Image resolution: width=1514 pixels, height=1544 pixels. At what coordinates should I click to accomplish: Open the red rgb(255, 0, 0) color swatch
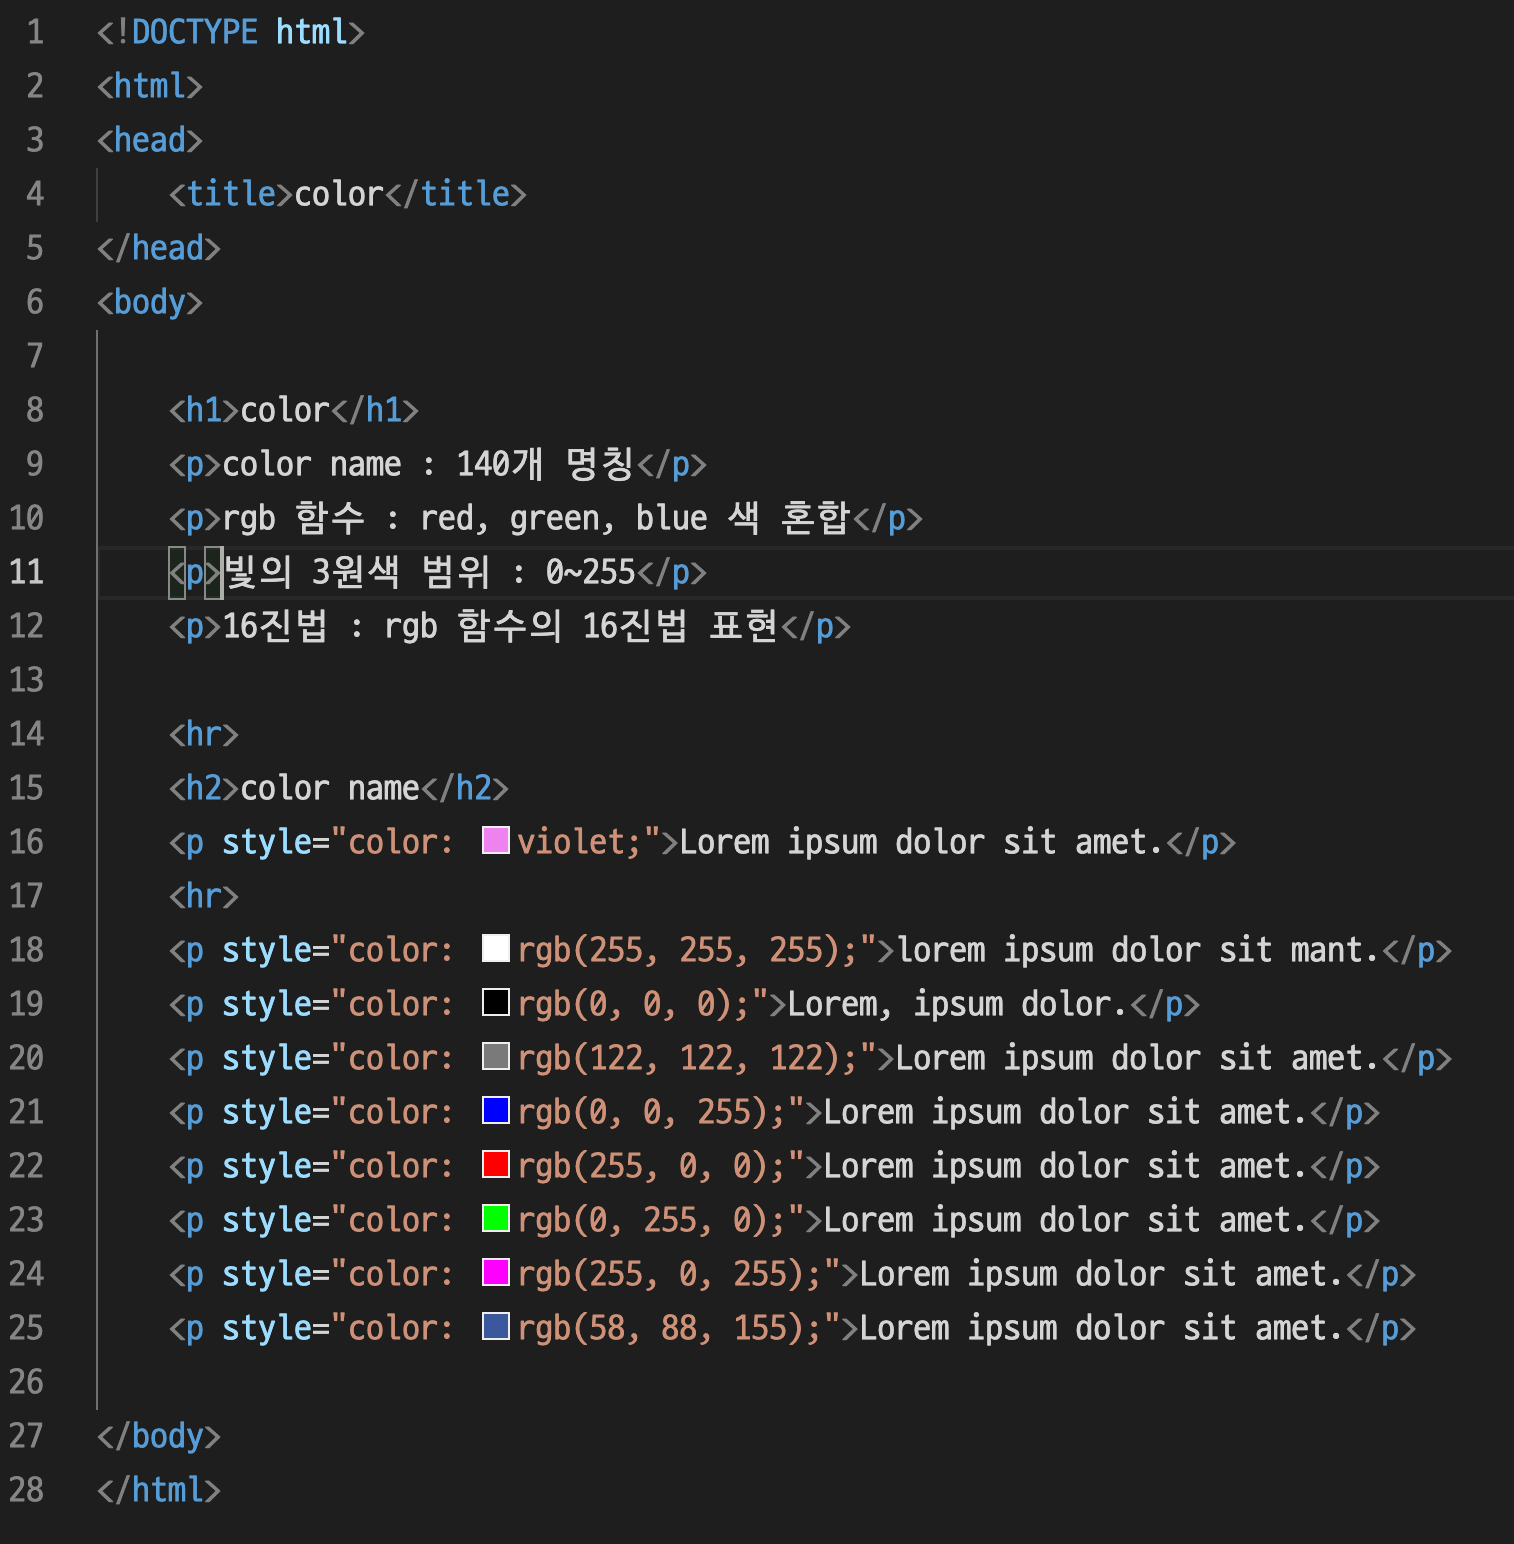[x=496, y=1164]
